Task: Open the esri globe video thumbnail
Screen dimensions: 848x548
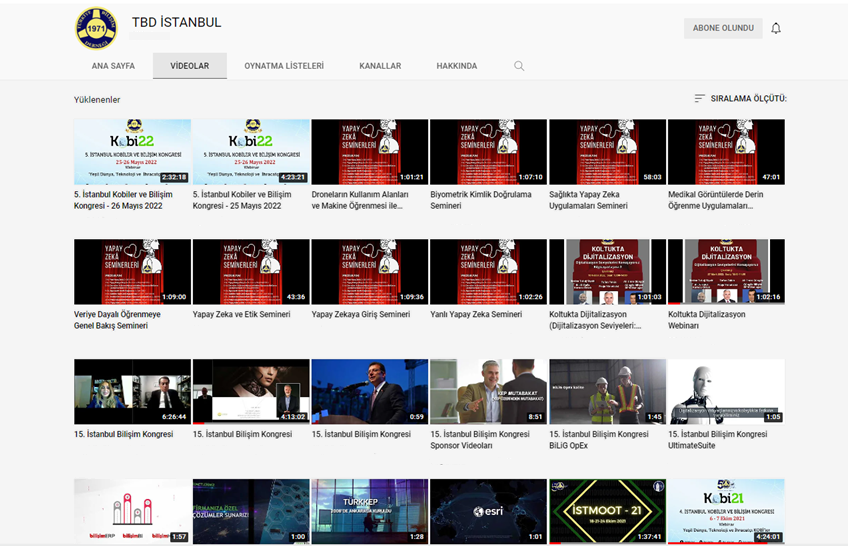Action: pos(488,511)
